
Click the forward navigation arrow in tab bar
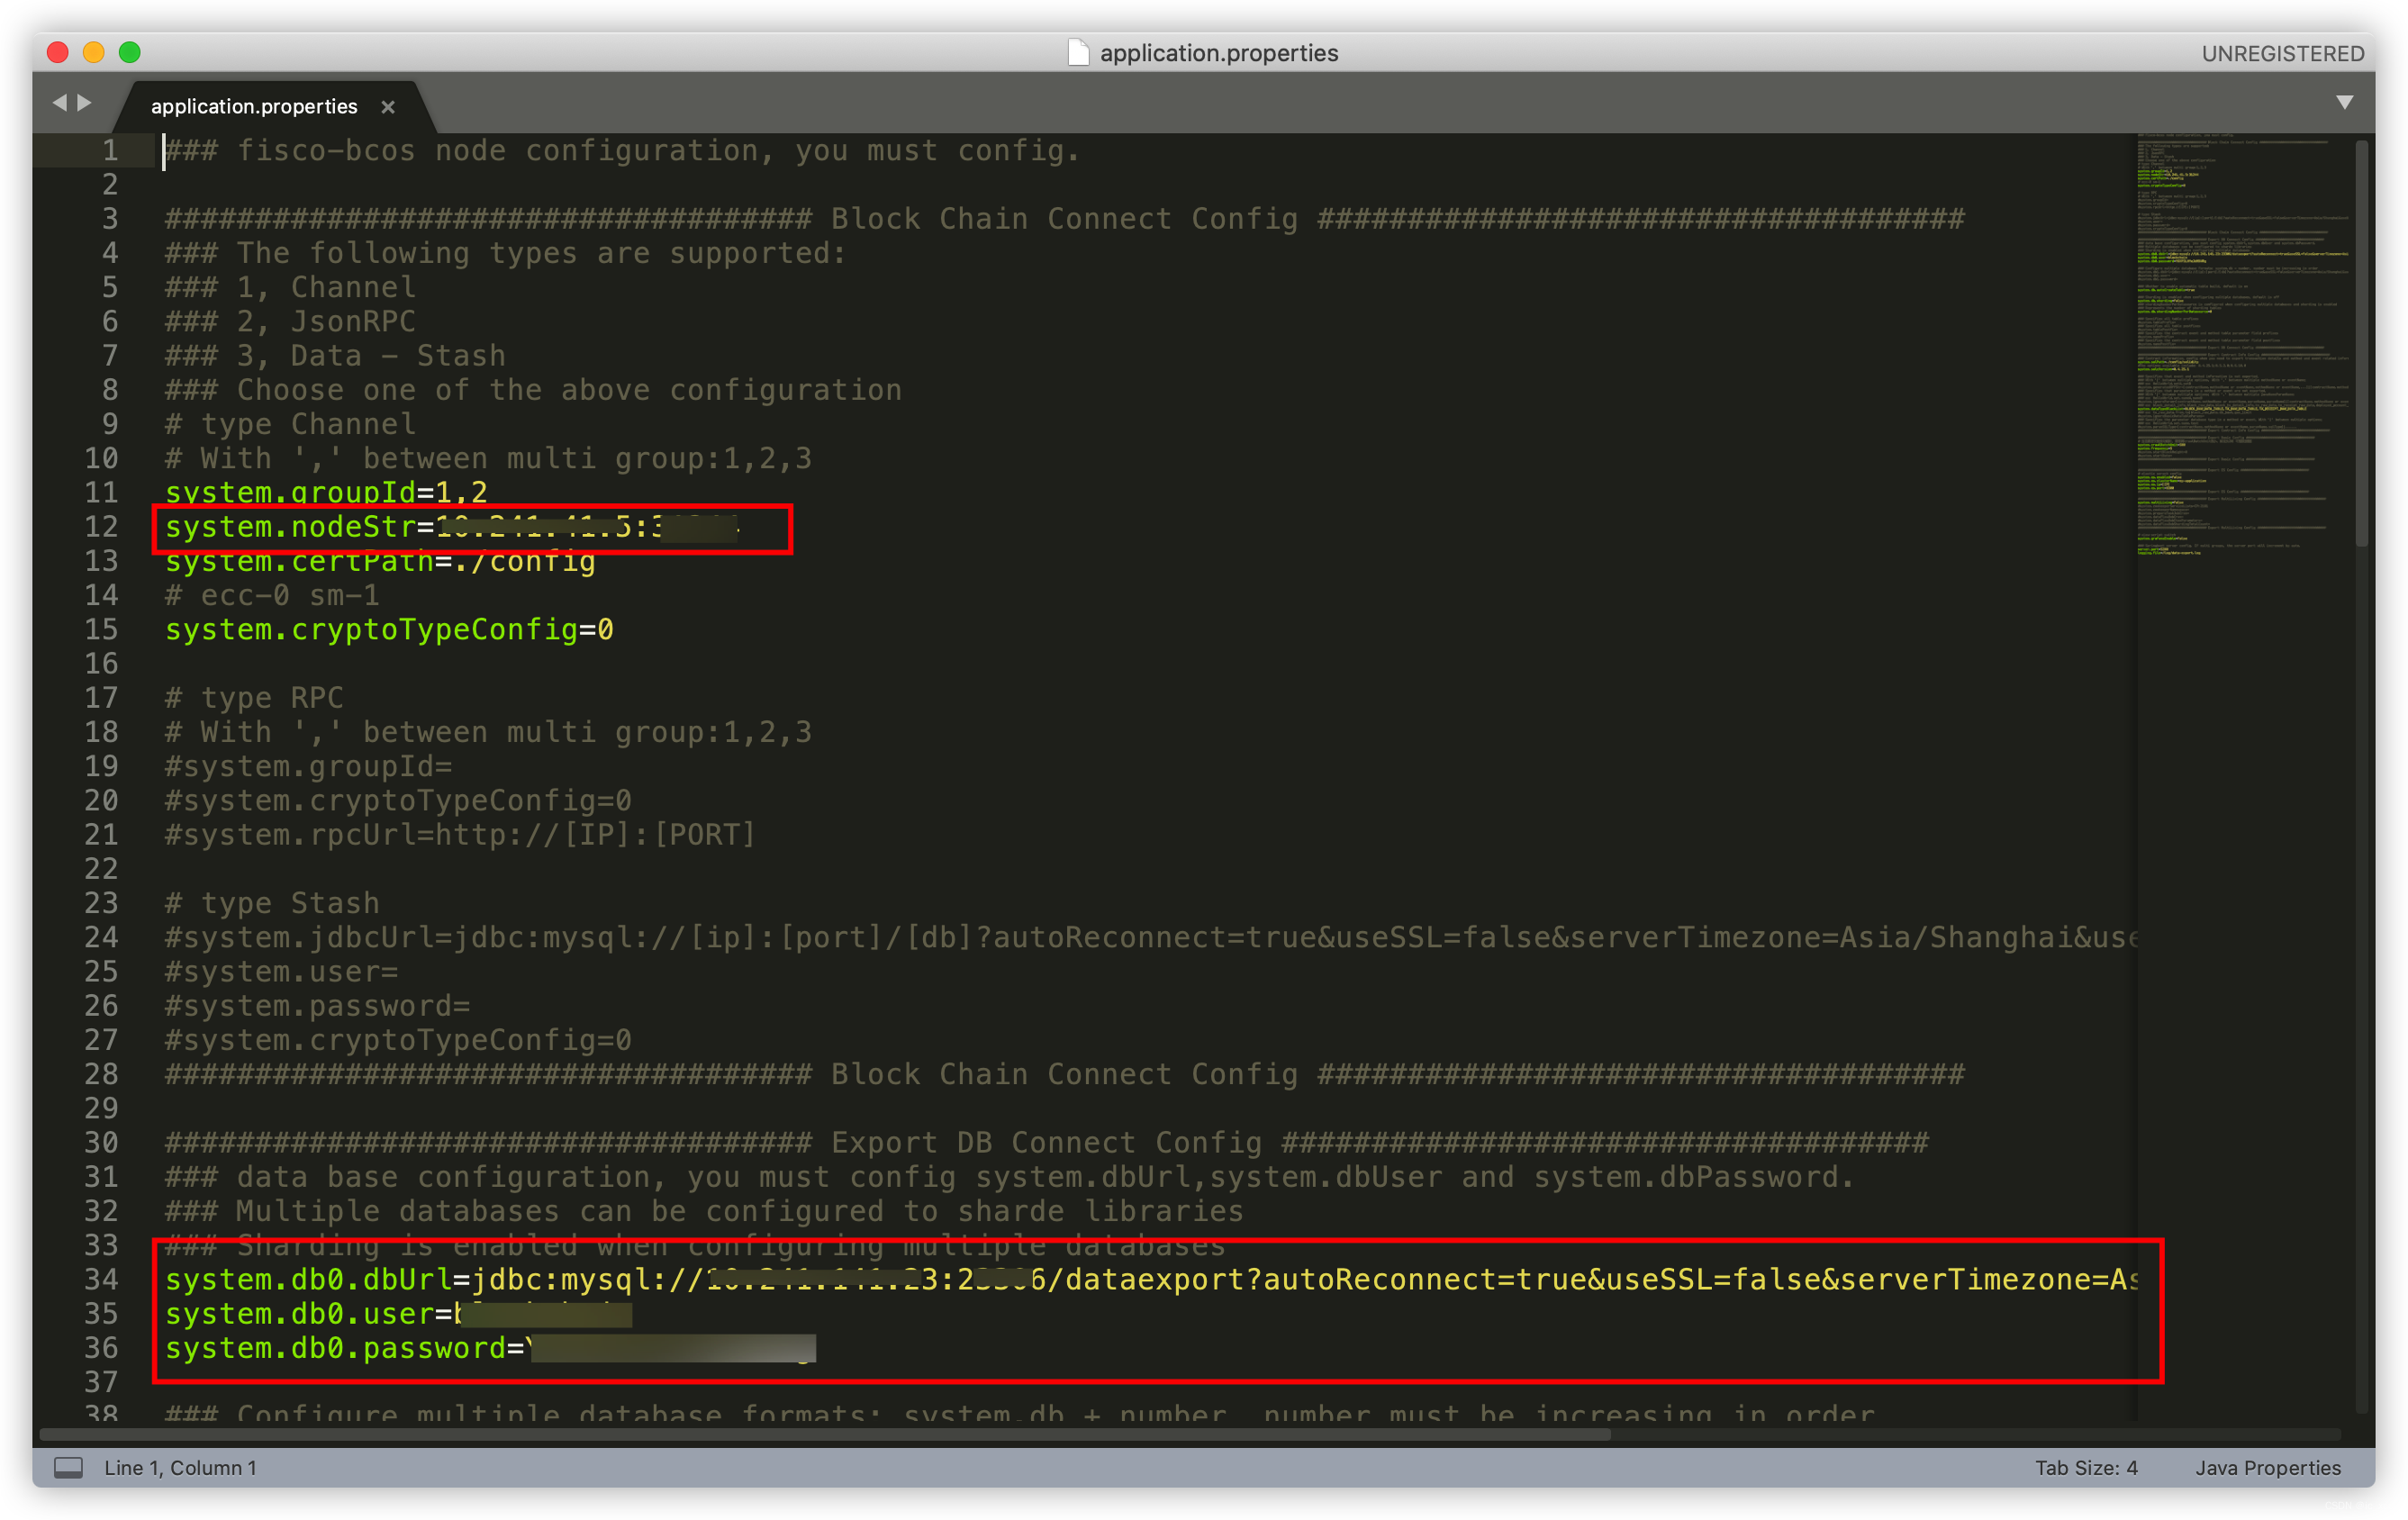click(85, 103)
